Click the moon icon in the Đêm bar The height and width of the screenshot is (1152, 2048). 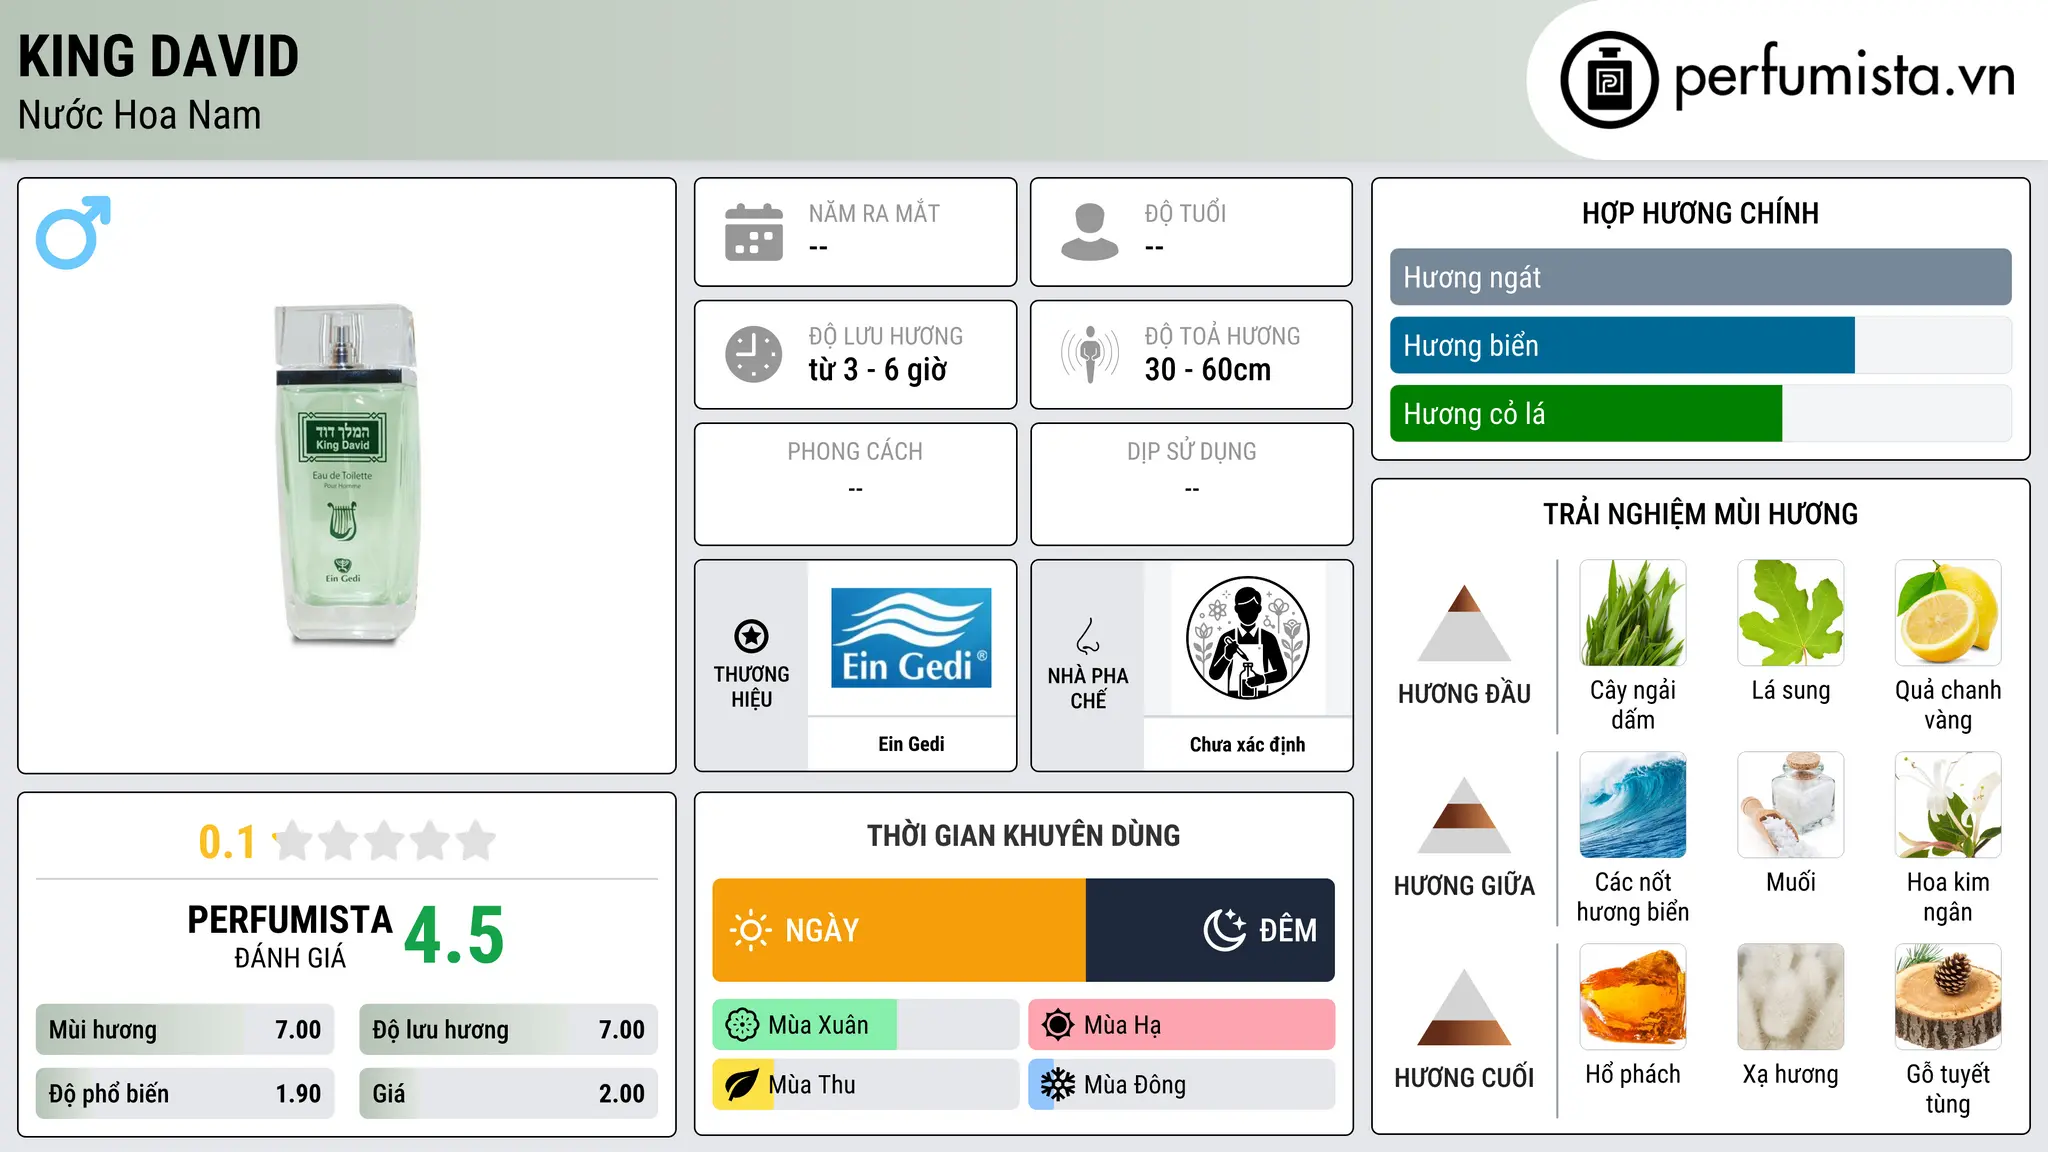(x=1225, y=930)
